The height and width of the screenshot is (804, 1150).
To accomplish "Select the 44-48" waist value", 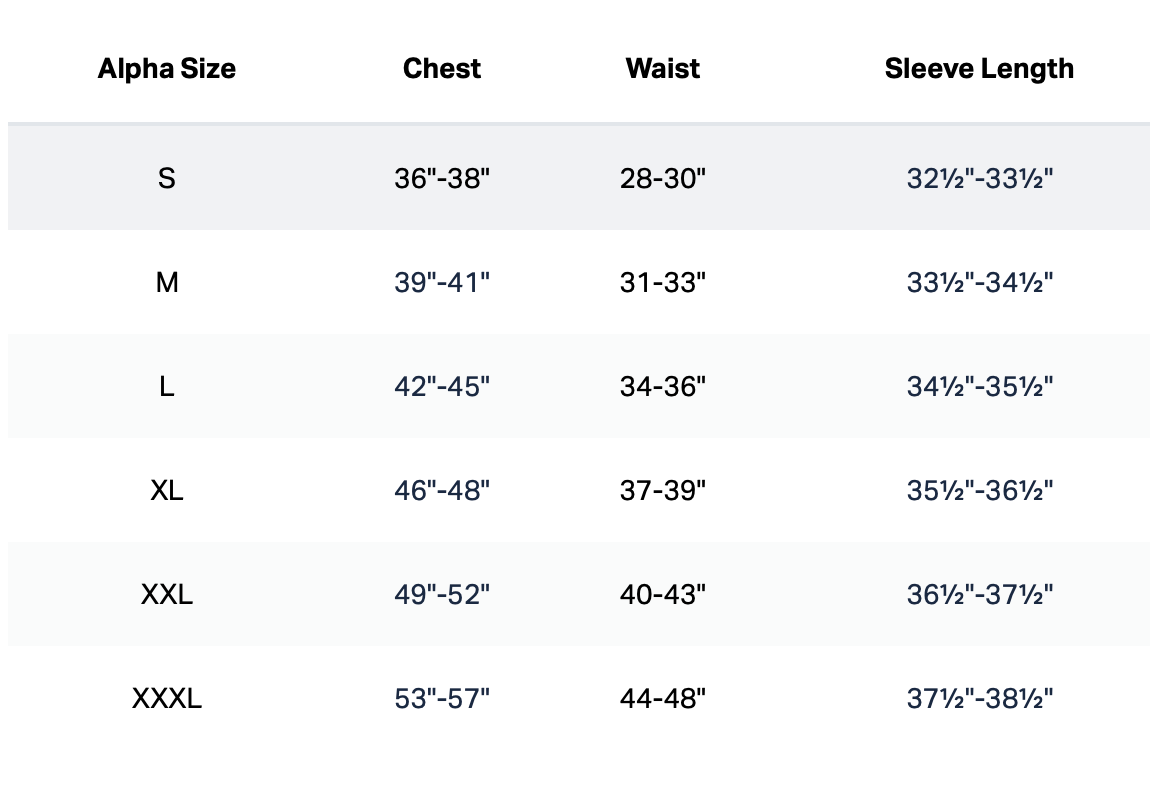I will [663, 699].
